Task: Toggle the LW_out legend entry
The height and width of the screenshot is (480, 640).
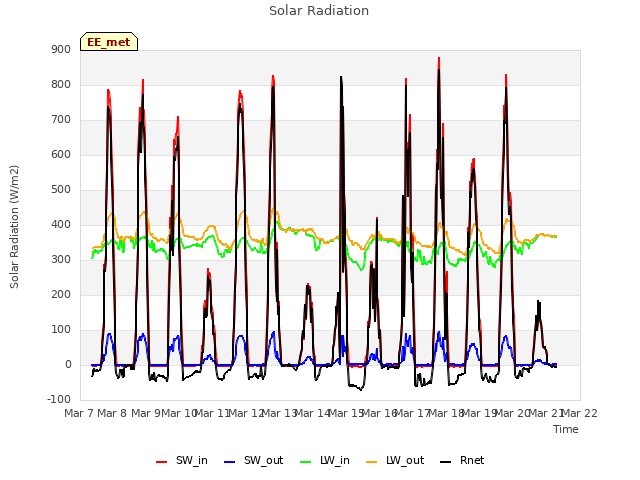Action: tap(395, 461)
